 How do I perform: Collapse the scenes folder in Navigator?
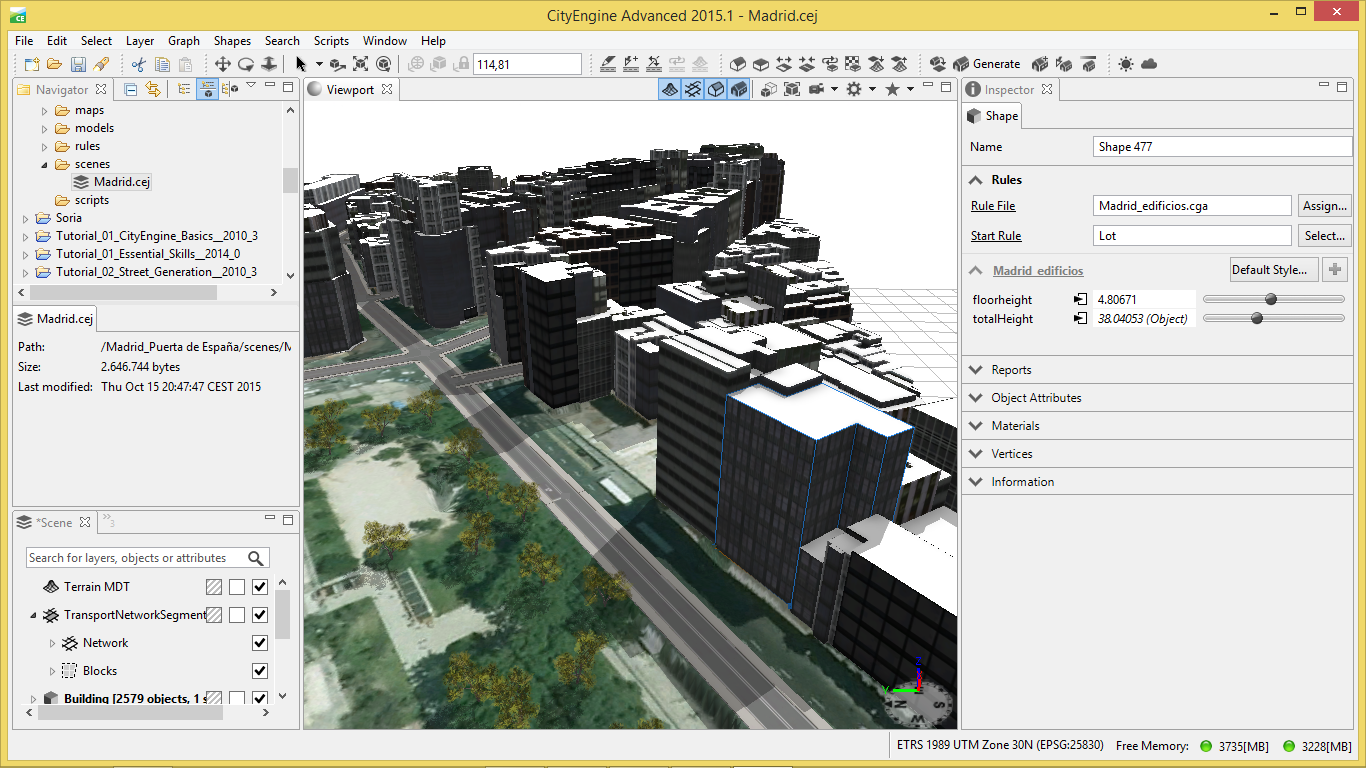click(44, 164)
